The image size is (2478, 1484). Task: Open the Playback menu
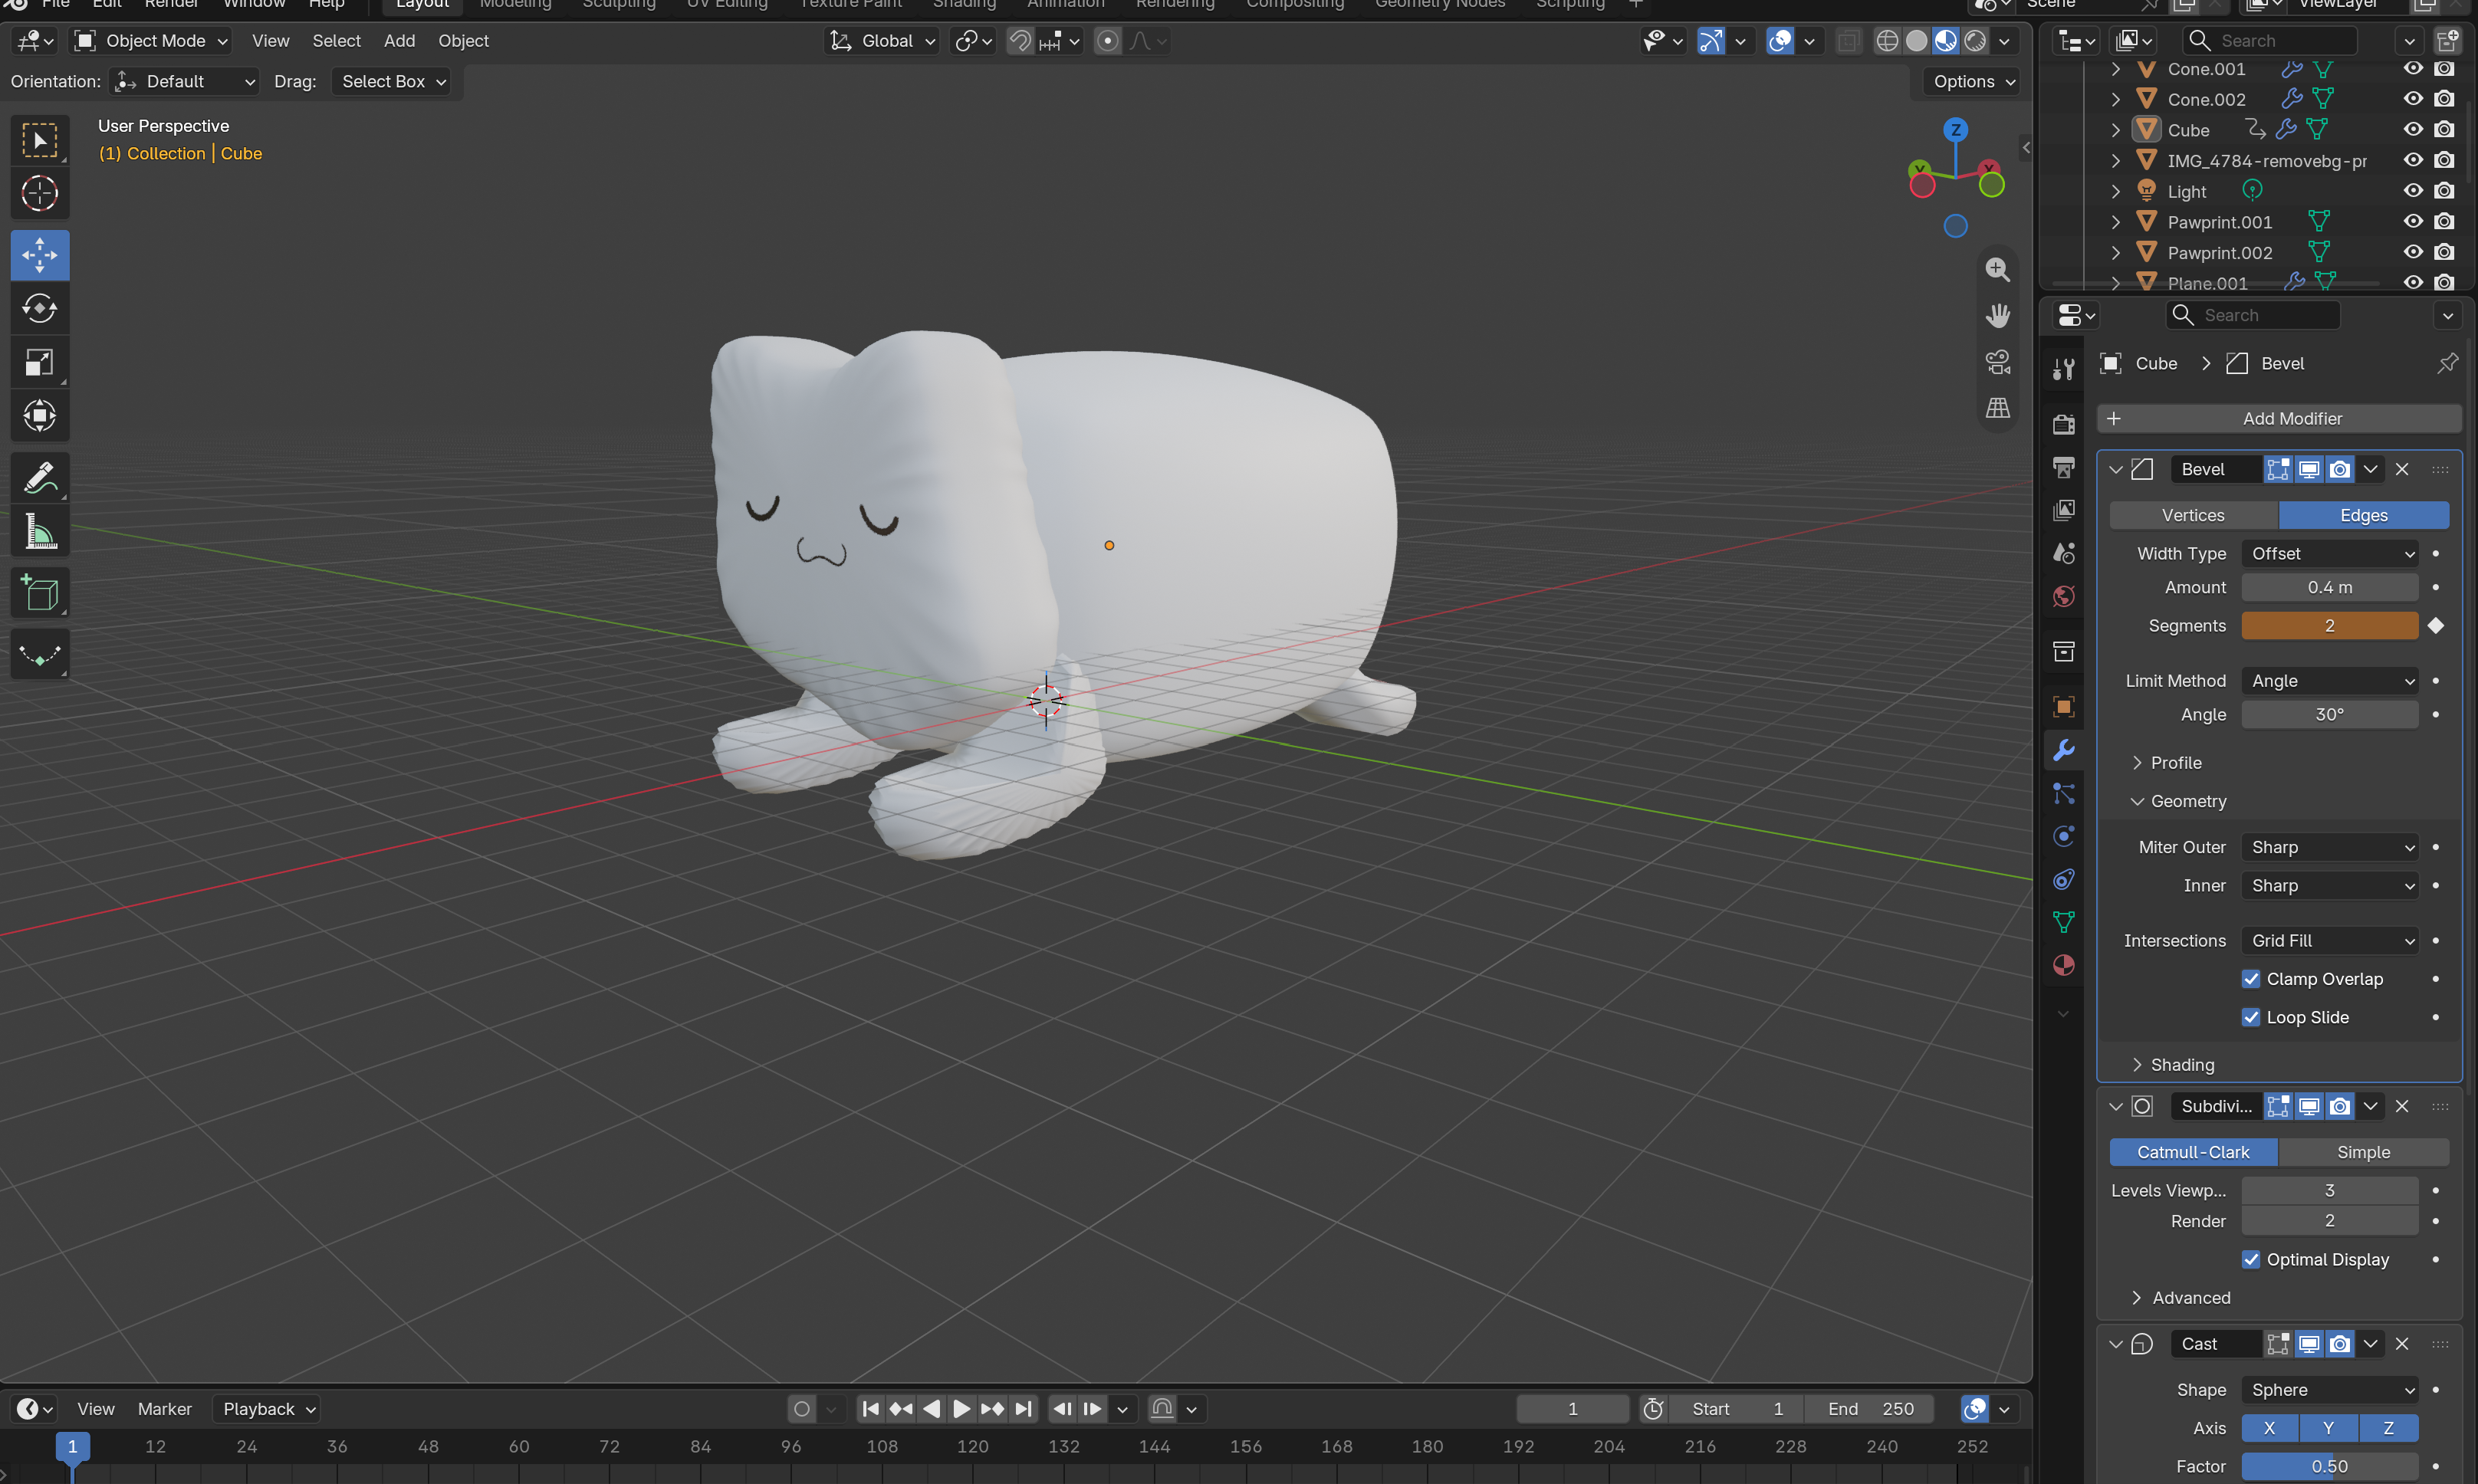(x=267, y=1409)
